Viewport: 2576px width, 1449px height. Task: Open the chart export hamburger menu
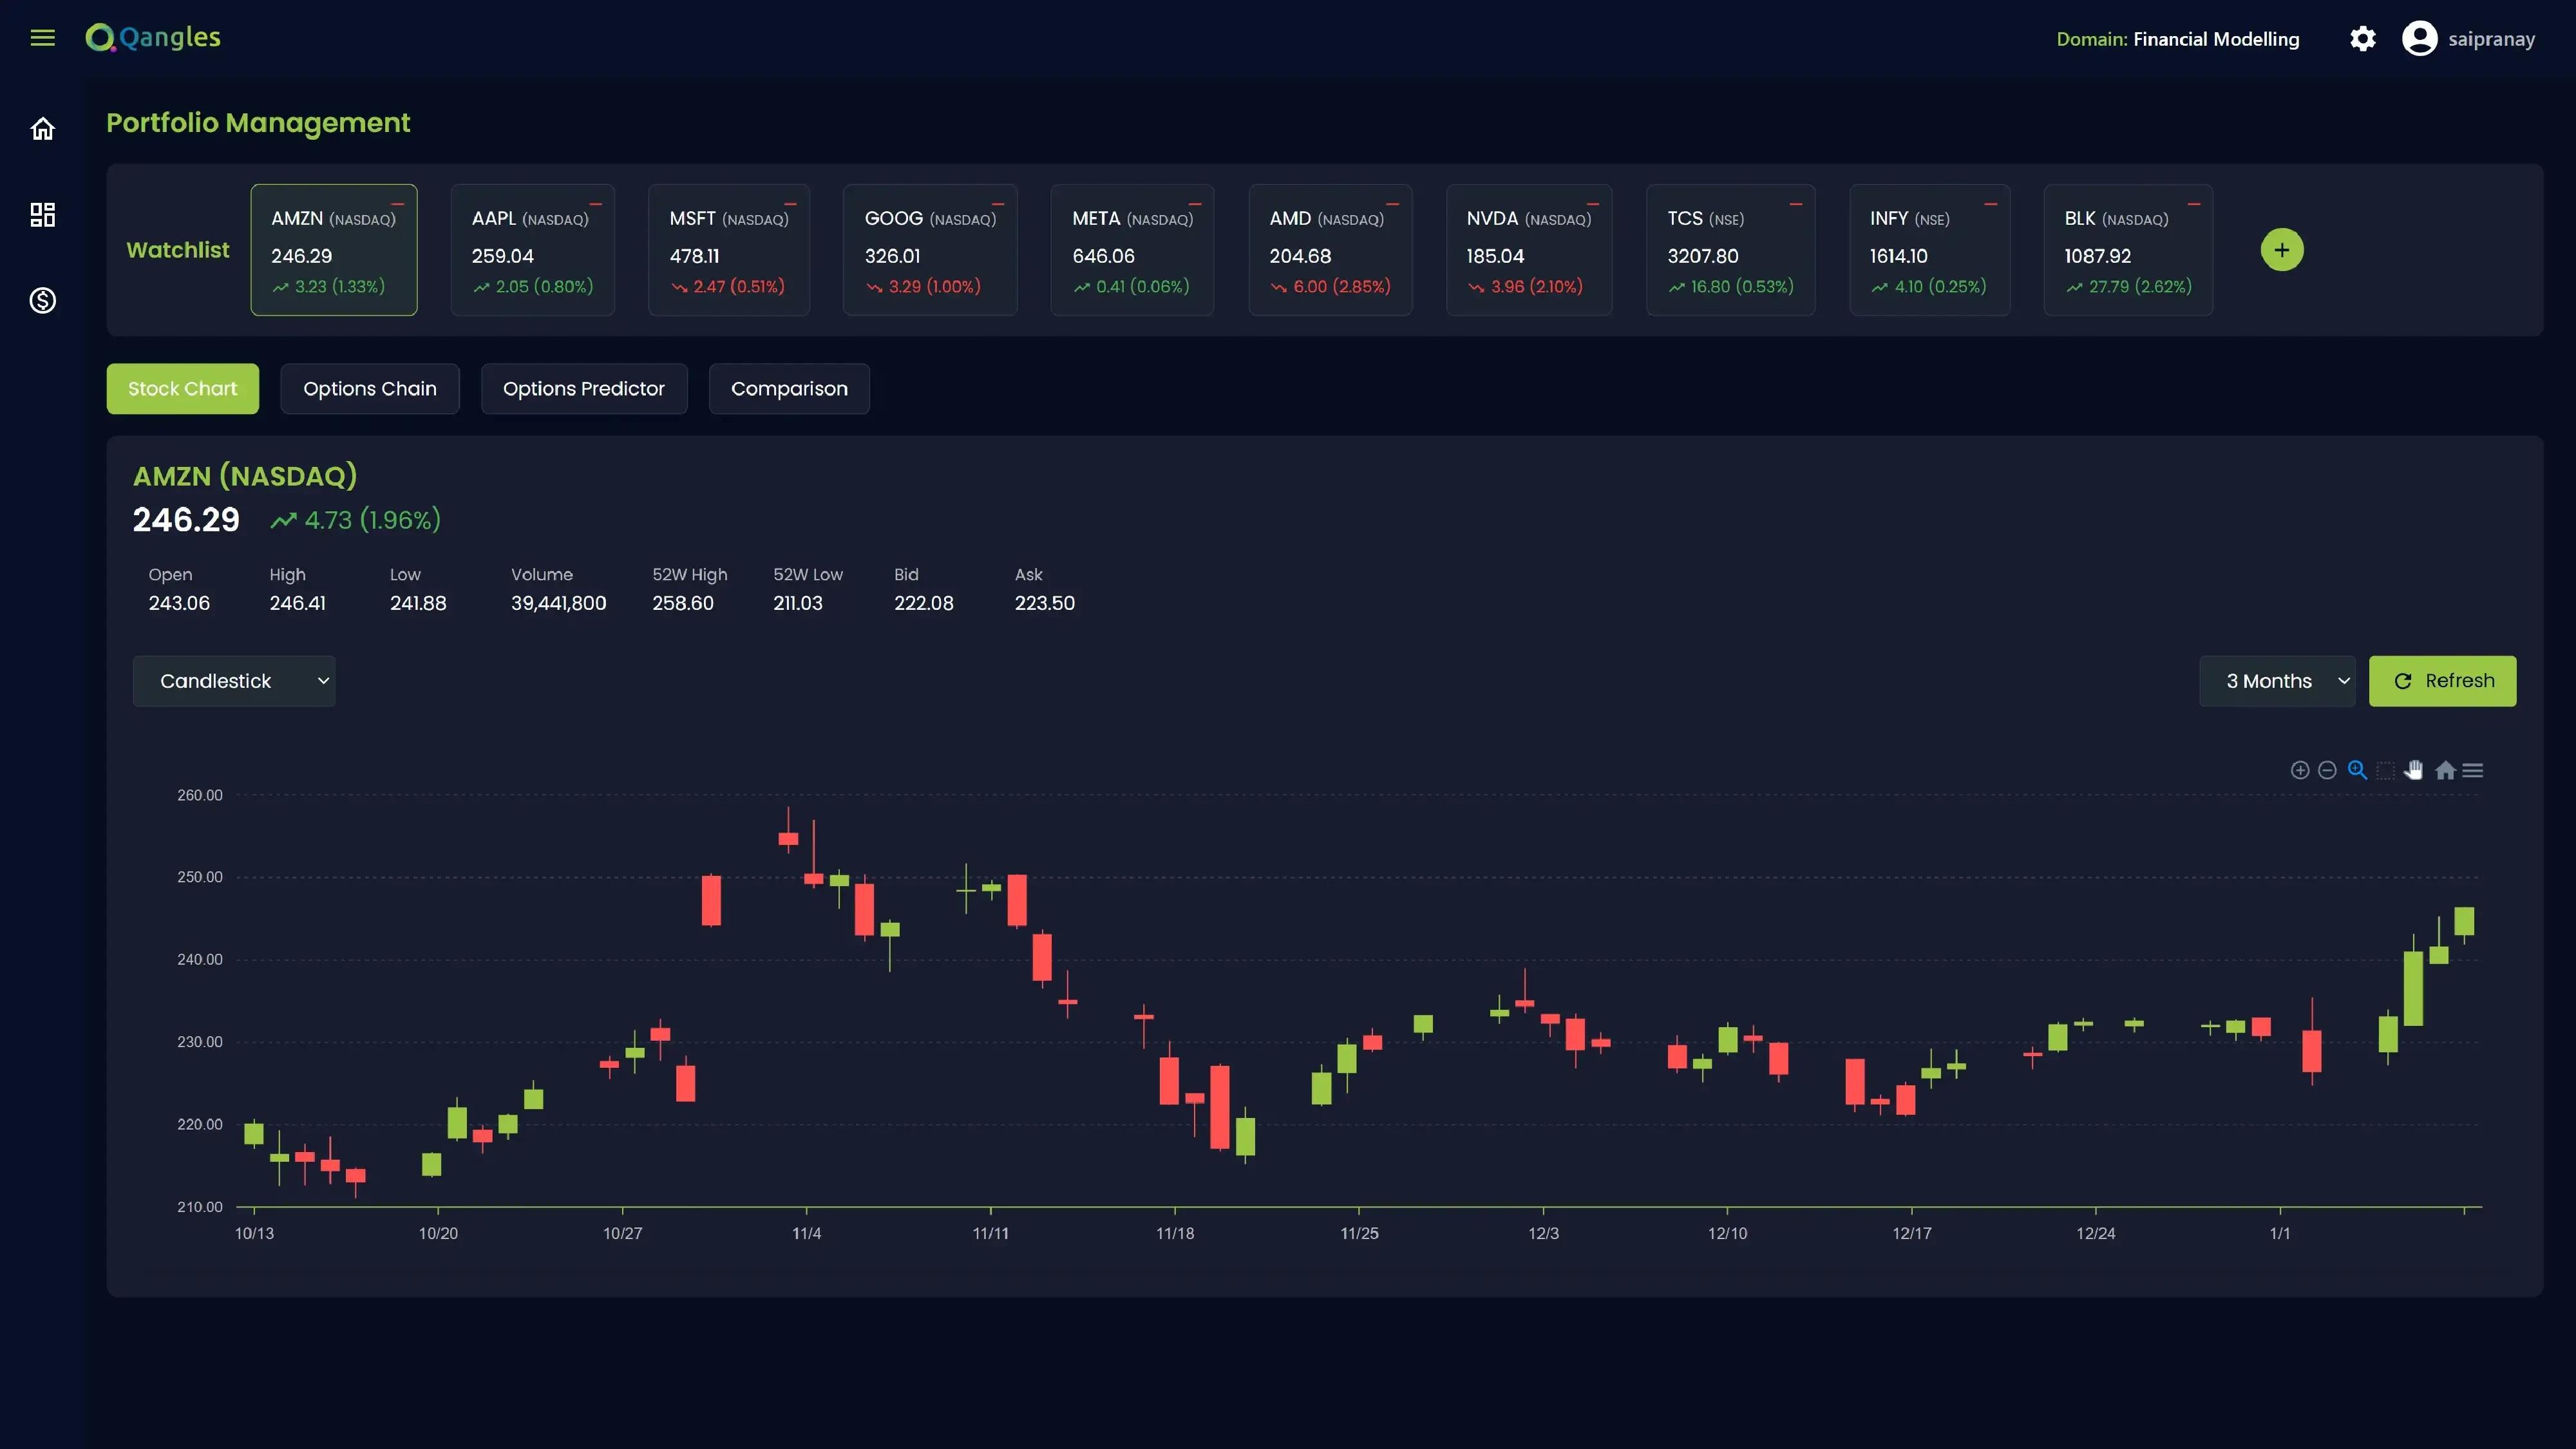coord(2473,770)
